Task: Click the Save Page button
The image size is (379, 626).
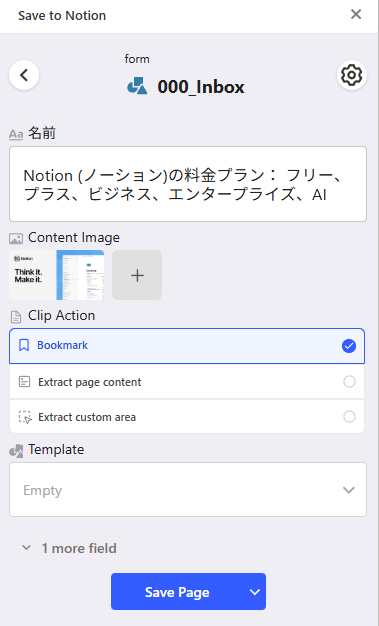Action: click(x=177, y=592)
